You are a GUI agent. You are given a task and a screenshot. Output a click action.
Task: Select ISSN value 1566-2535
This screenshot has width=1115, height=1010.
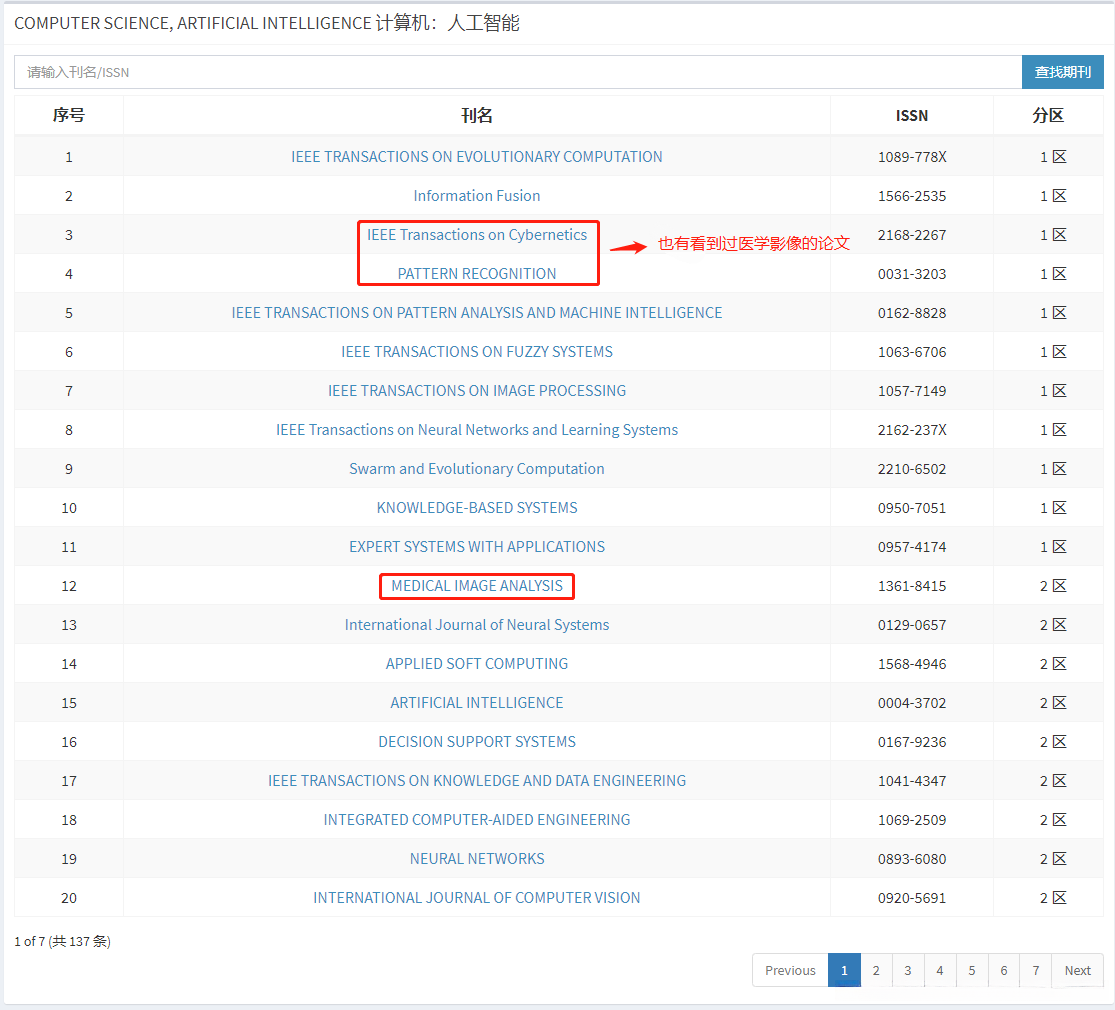[912, 196]
